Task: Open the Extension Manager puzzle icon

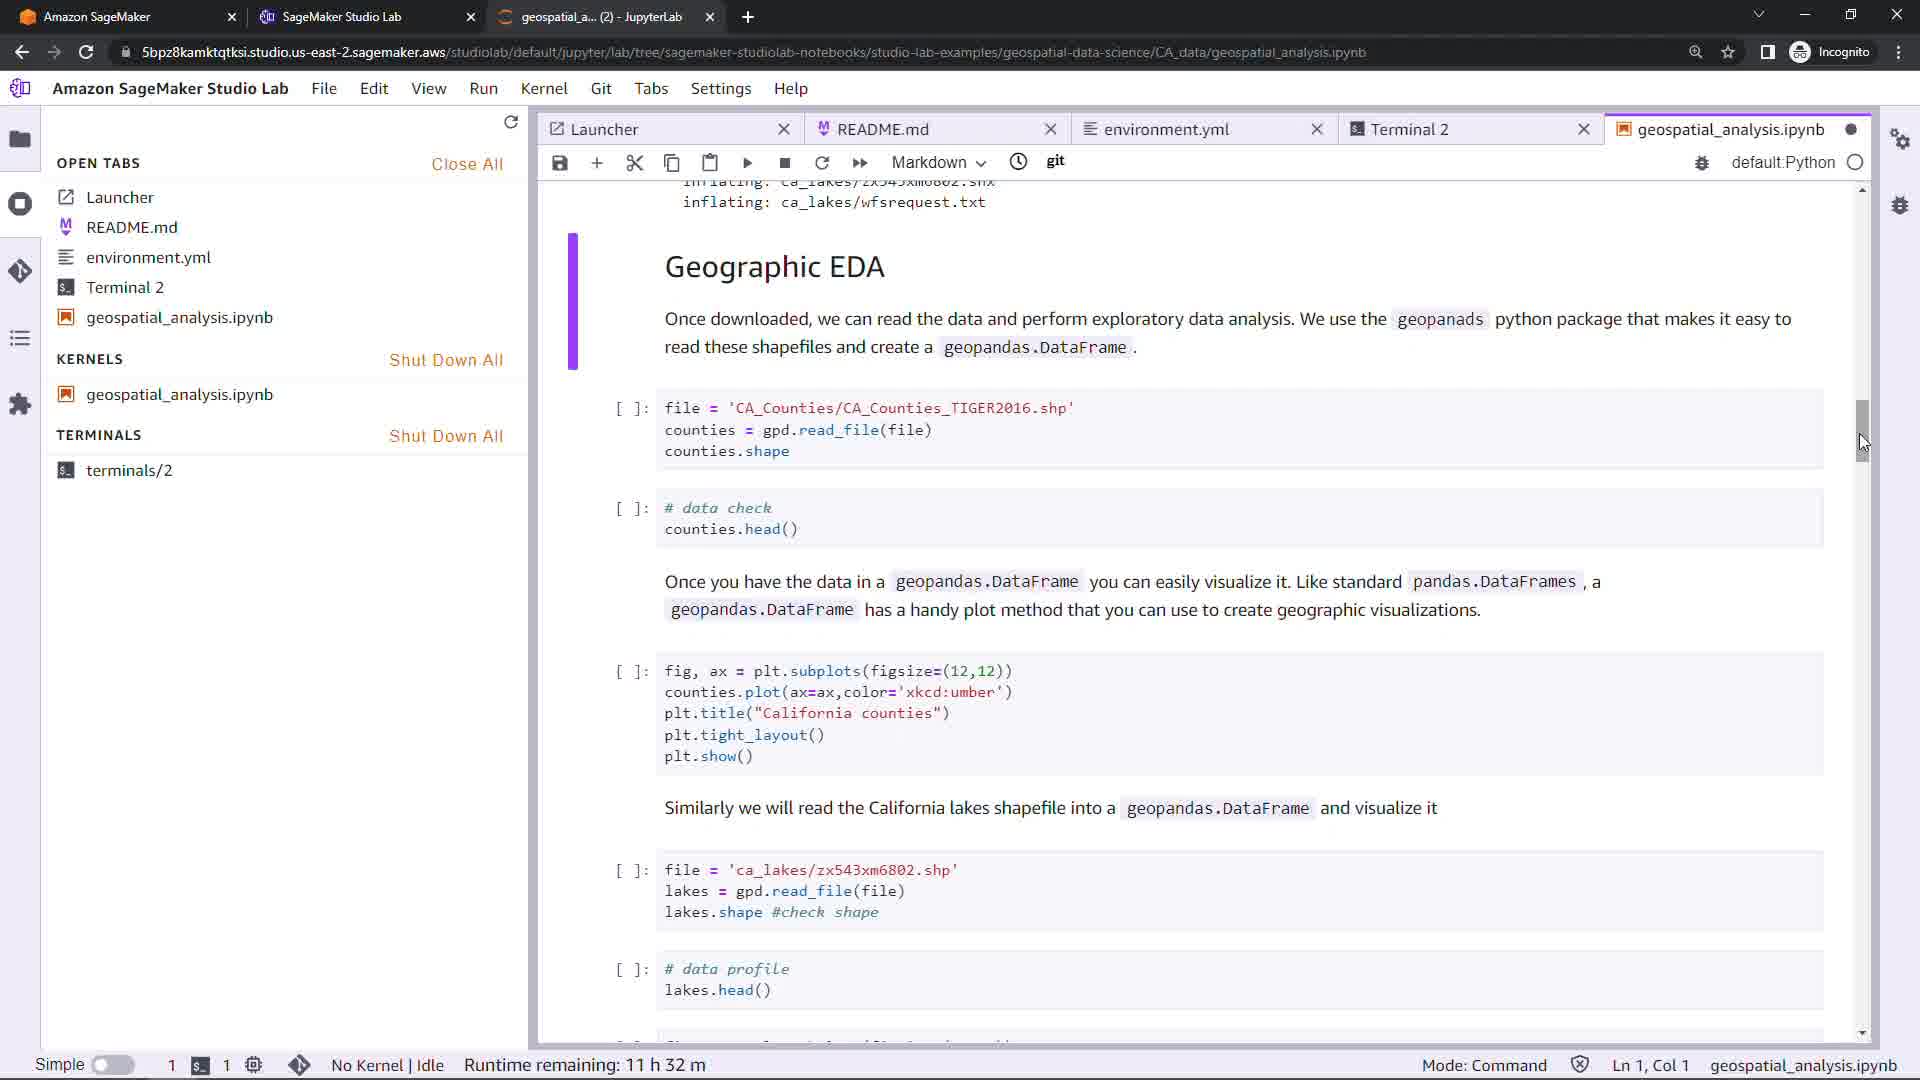Action: tap(20, 404)
